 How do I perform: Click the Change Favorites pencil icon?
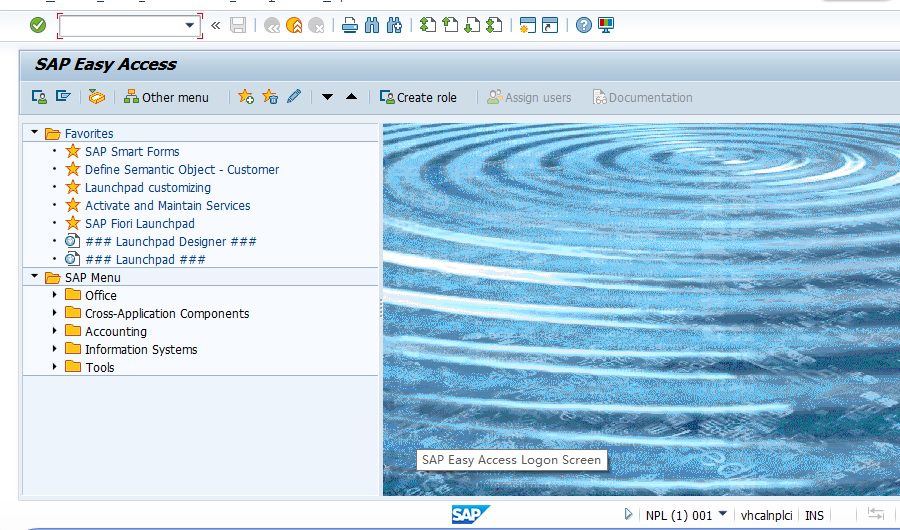(x=294, y=96)
